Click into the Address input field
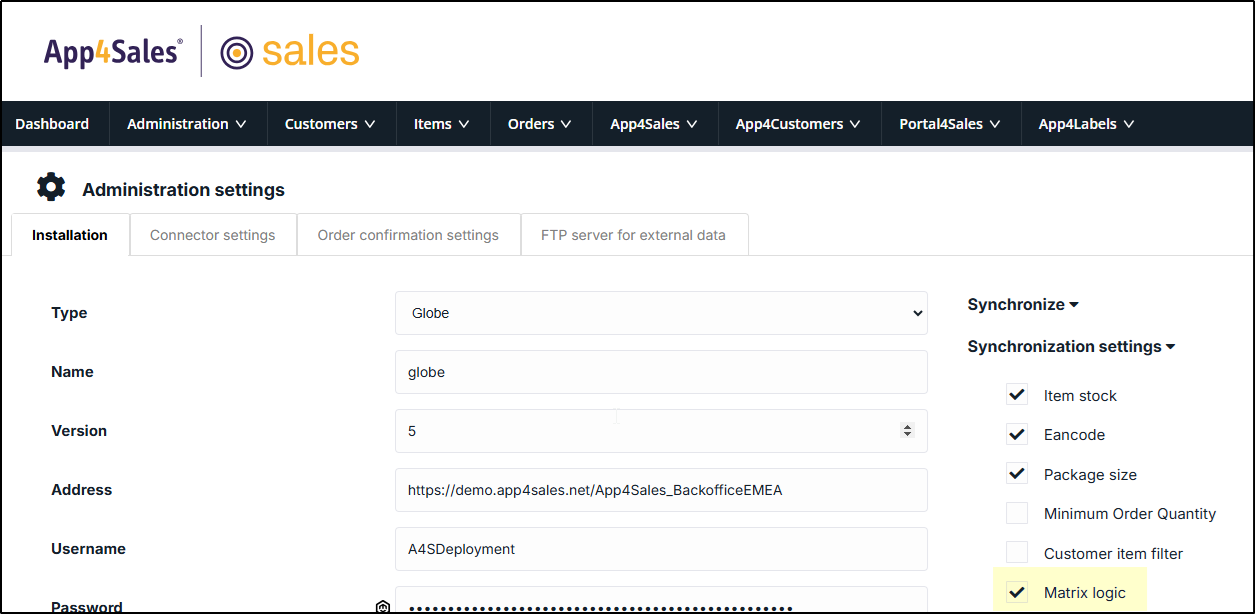 click(x=661, y=490)
